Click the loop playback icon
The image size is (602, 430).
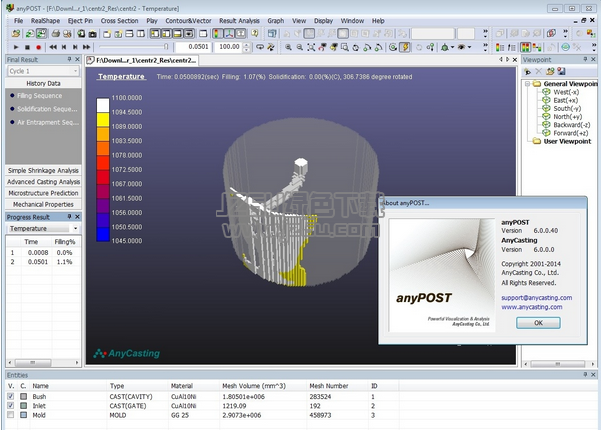(260, 47)
